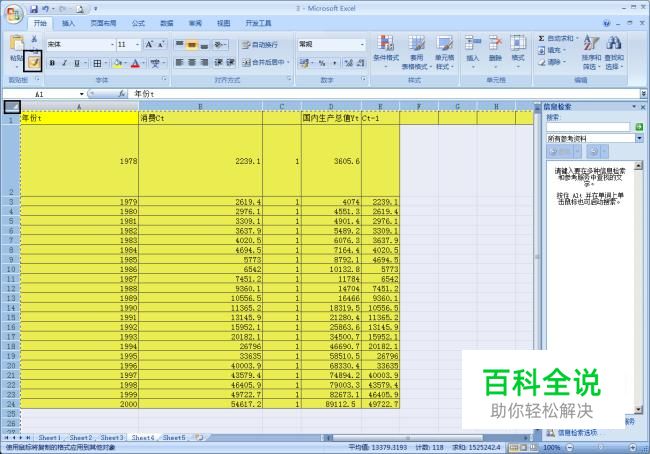Screen dimensions: 650x454
Task: Open the Formulas (公式) tab
Action: [x=138, y=23]
